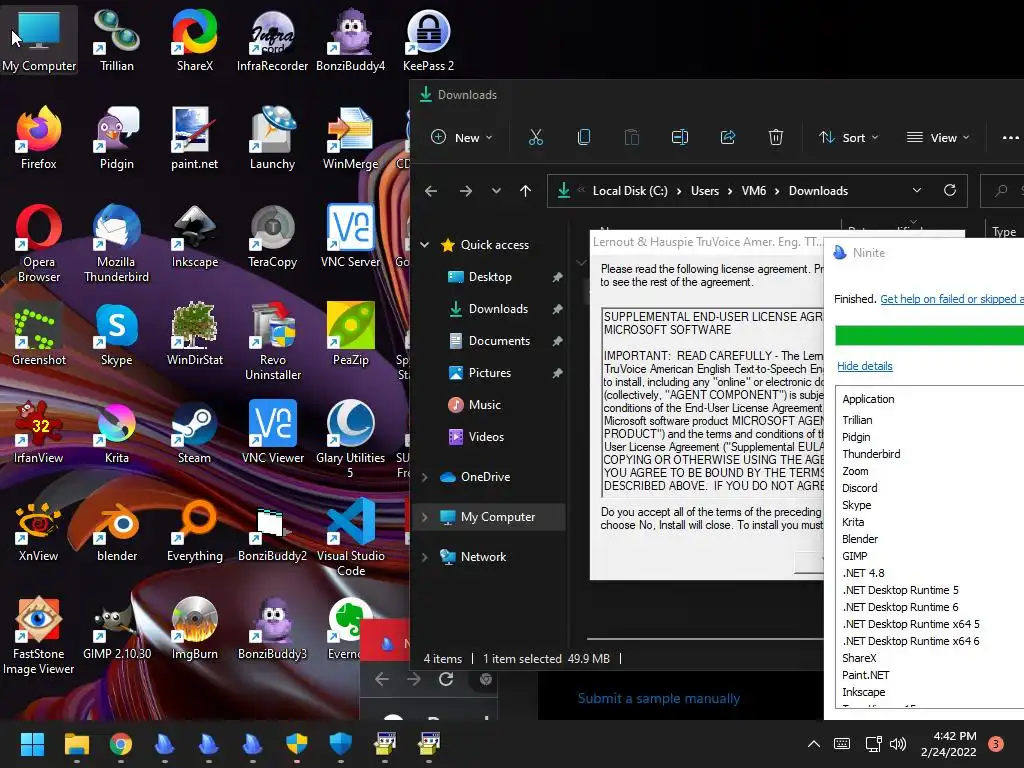Select the Glary Utilities 5 desktop icon

[351, 440]
